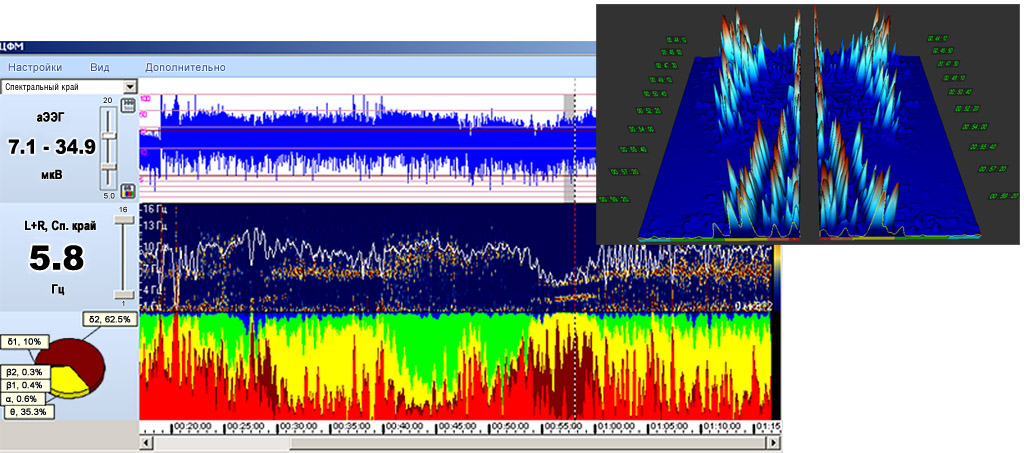Click the right 3D spectrum surface in dark panel
Screen dimensions: 1024x453
[x=898, y=131]
